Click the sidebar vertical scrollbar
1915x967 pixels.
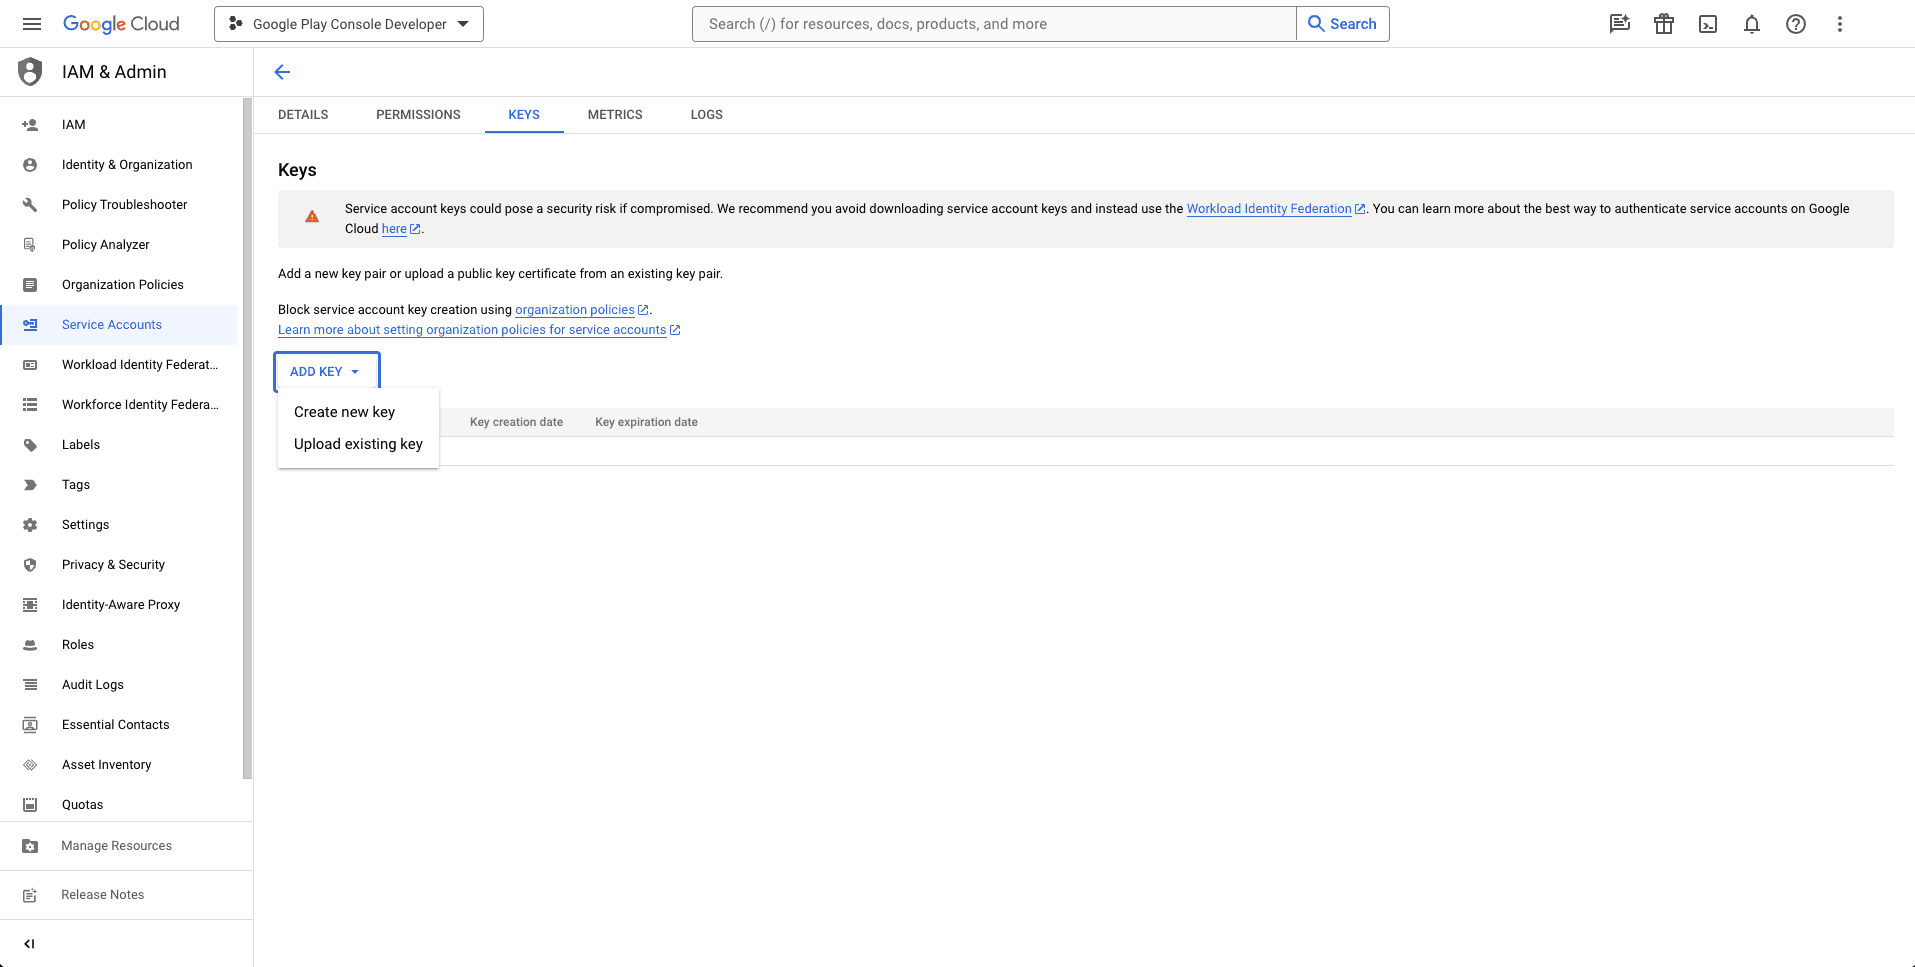pyautogui.click(x=247, y=438)
